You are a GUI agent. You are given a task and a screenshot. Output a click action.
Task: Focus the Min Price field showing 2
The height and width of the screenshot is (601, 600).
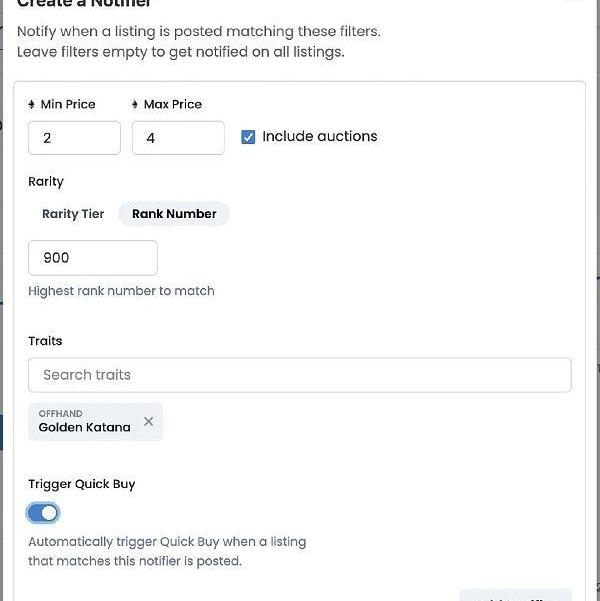click(74, 138)
